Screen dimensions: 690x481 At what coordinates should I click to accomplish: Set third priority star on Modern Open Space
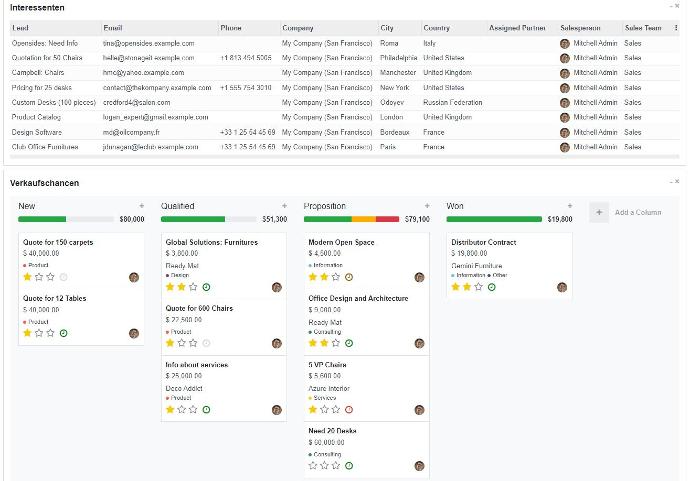pos(336,277)
